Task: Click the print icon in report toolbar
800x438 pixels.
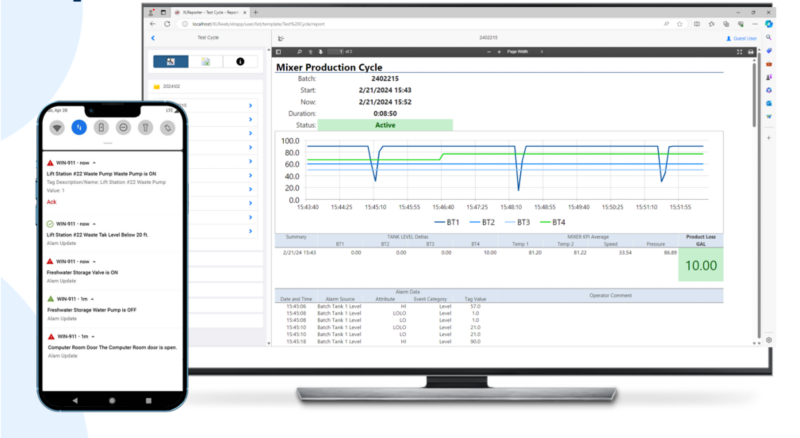Action: pyautogui.click(x=749, y=51)
